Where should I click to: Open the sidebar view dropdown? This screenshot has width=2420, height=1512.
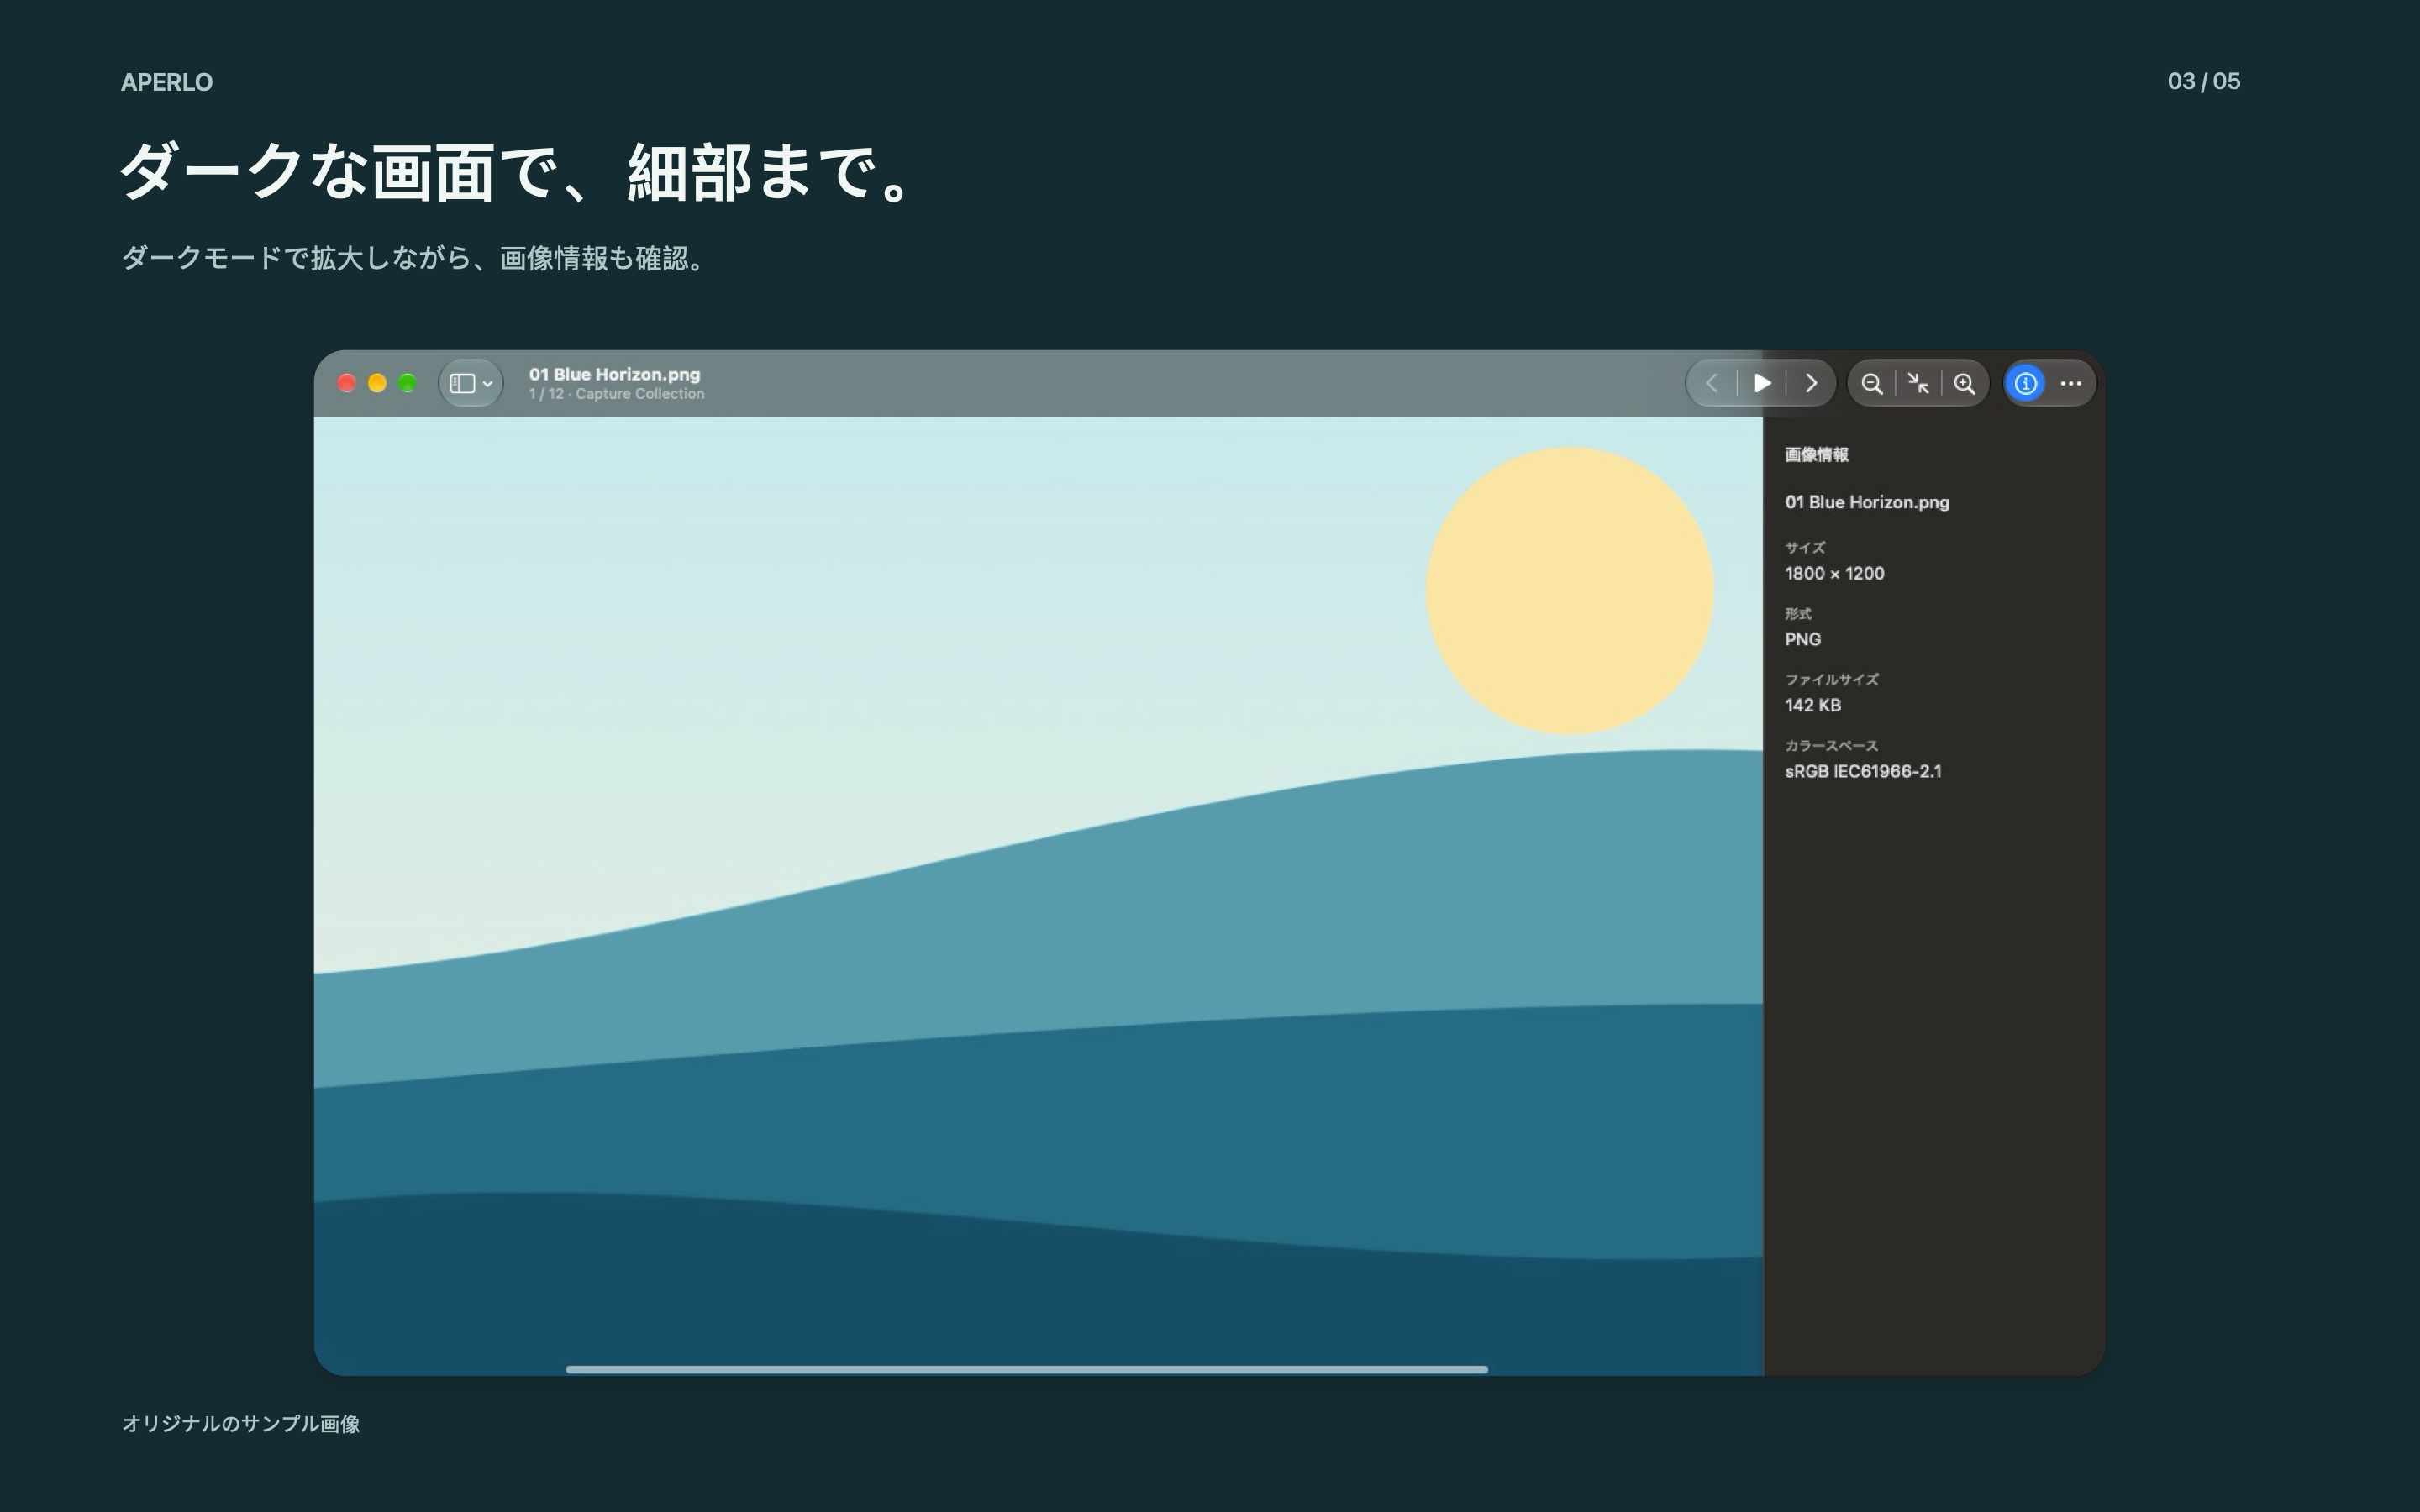(471, 383)
